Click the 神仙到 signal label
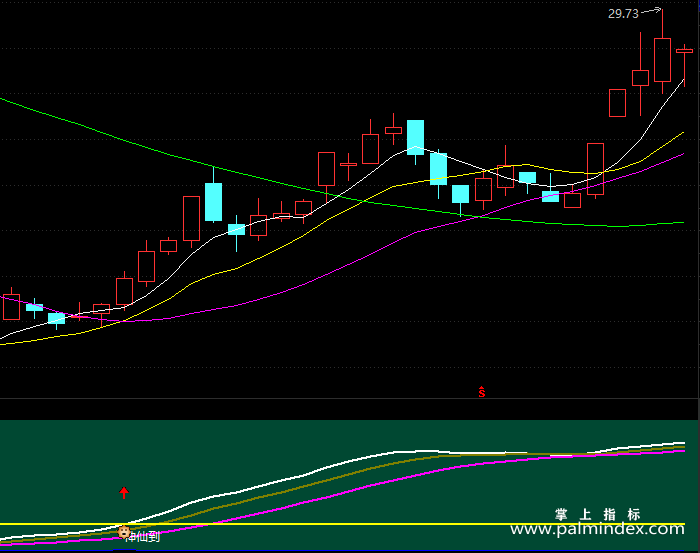 click(143, 536)
